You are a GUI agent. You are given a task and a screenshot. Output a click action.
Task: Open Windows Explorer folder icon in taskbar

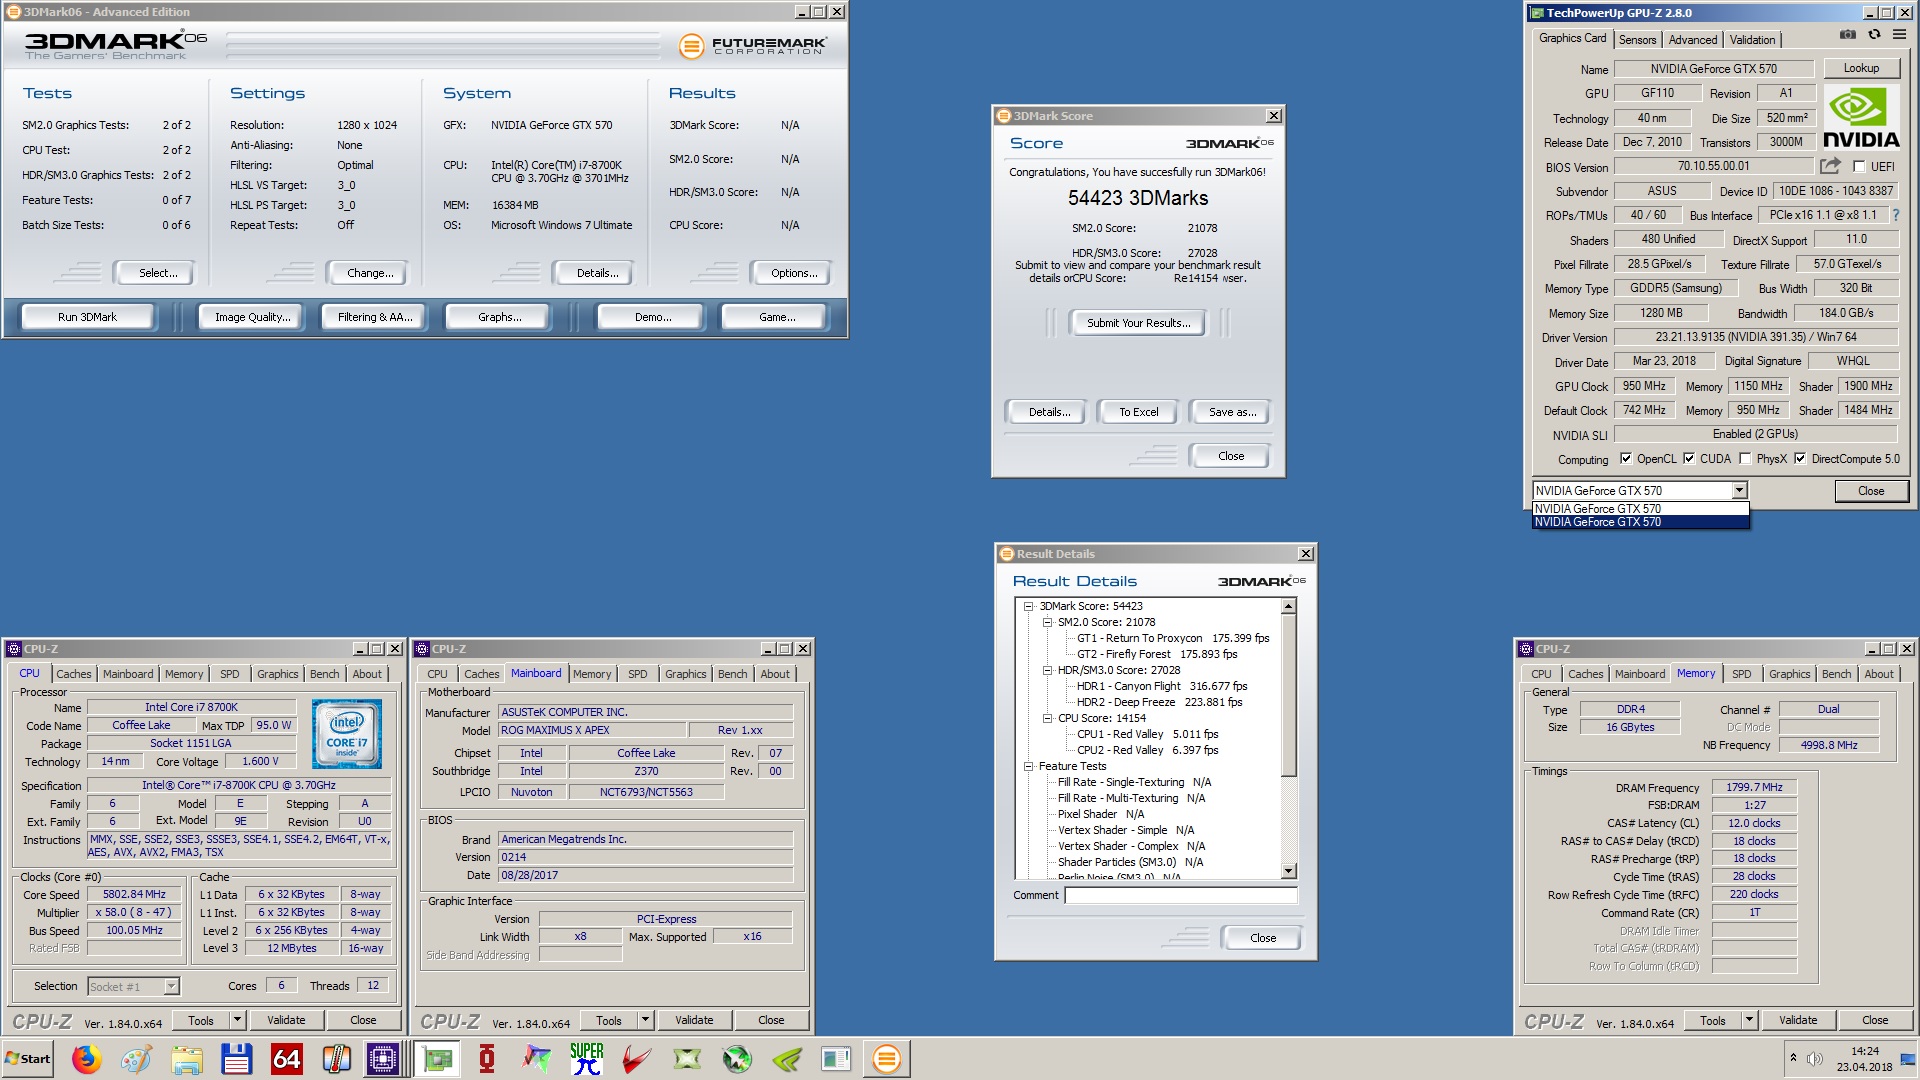187,1059
